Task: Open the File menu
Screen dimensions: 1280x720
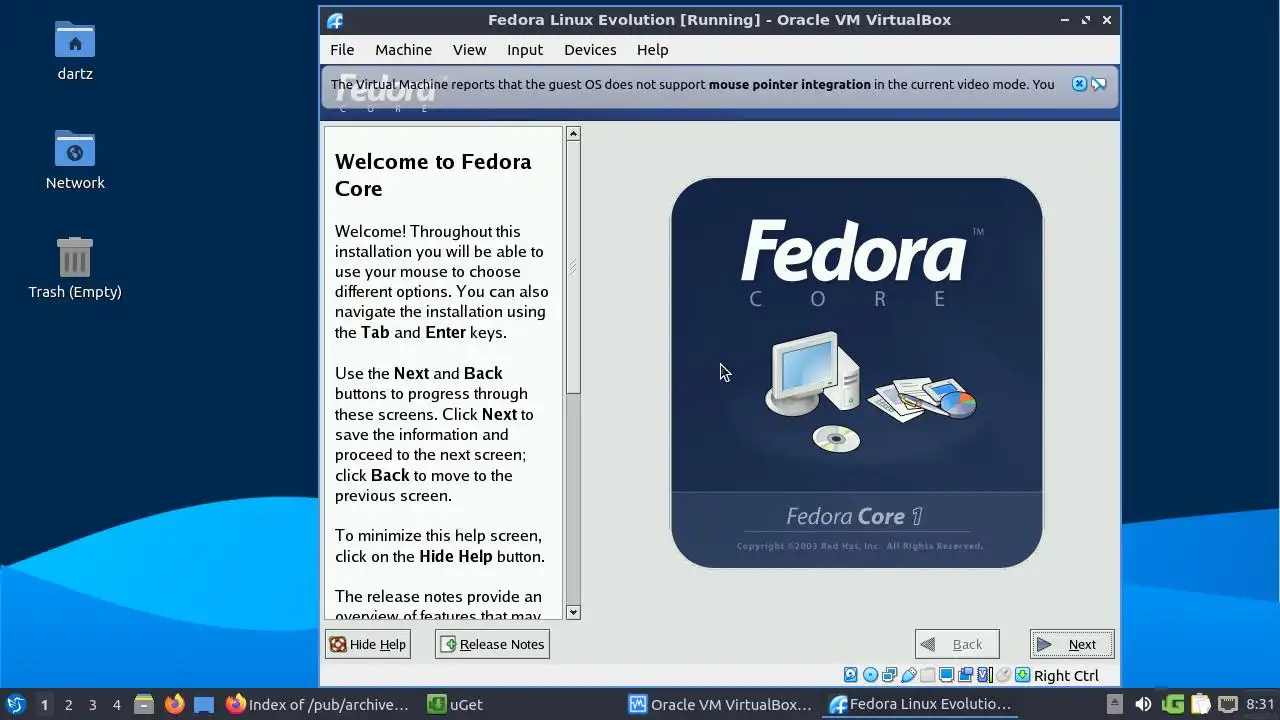Action: 342,50
